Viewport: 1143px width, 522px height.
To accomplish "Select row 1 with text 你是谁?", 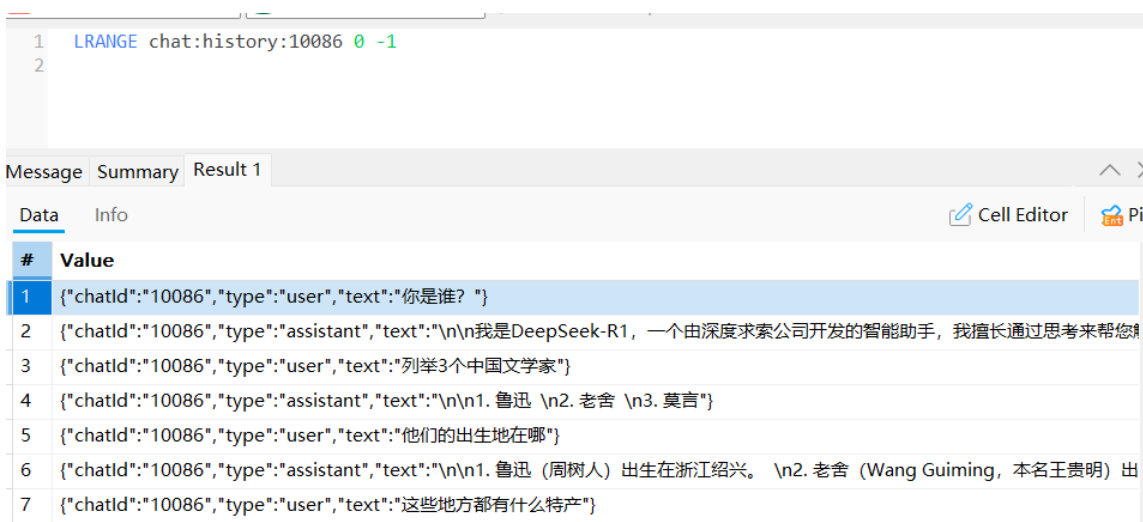I will (595, 297).
